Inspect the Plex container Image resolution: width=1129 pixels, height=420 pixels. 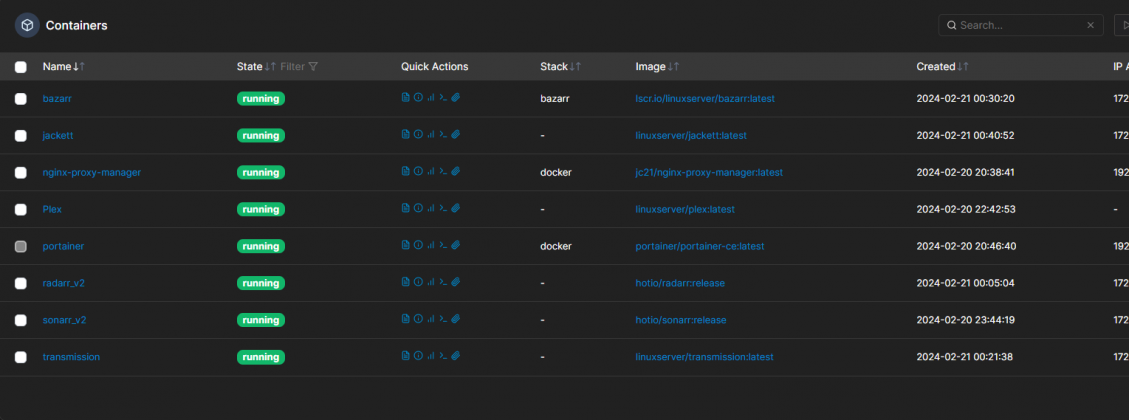(418, 208)
